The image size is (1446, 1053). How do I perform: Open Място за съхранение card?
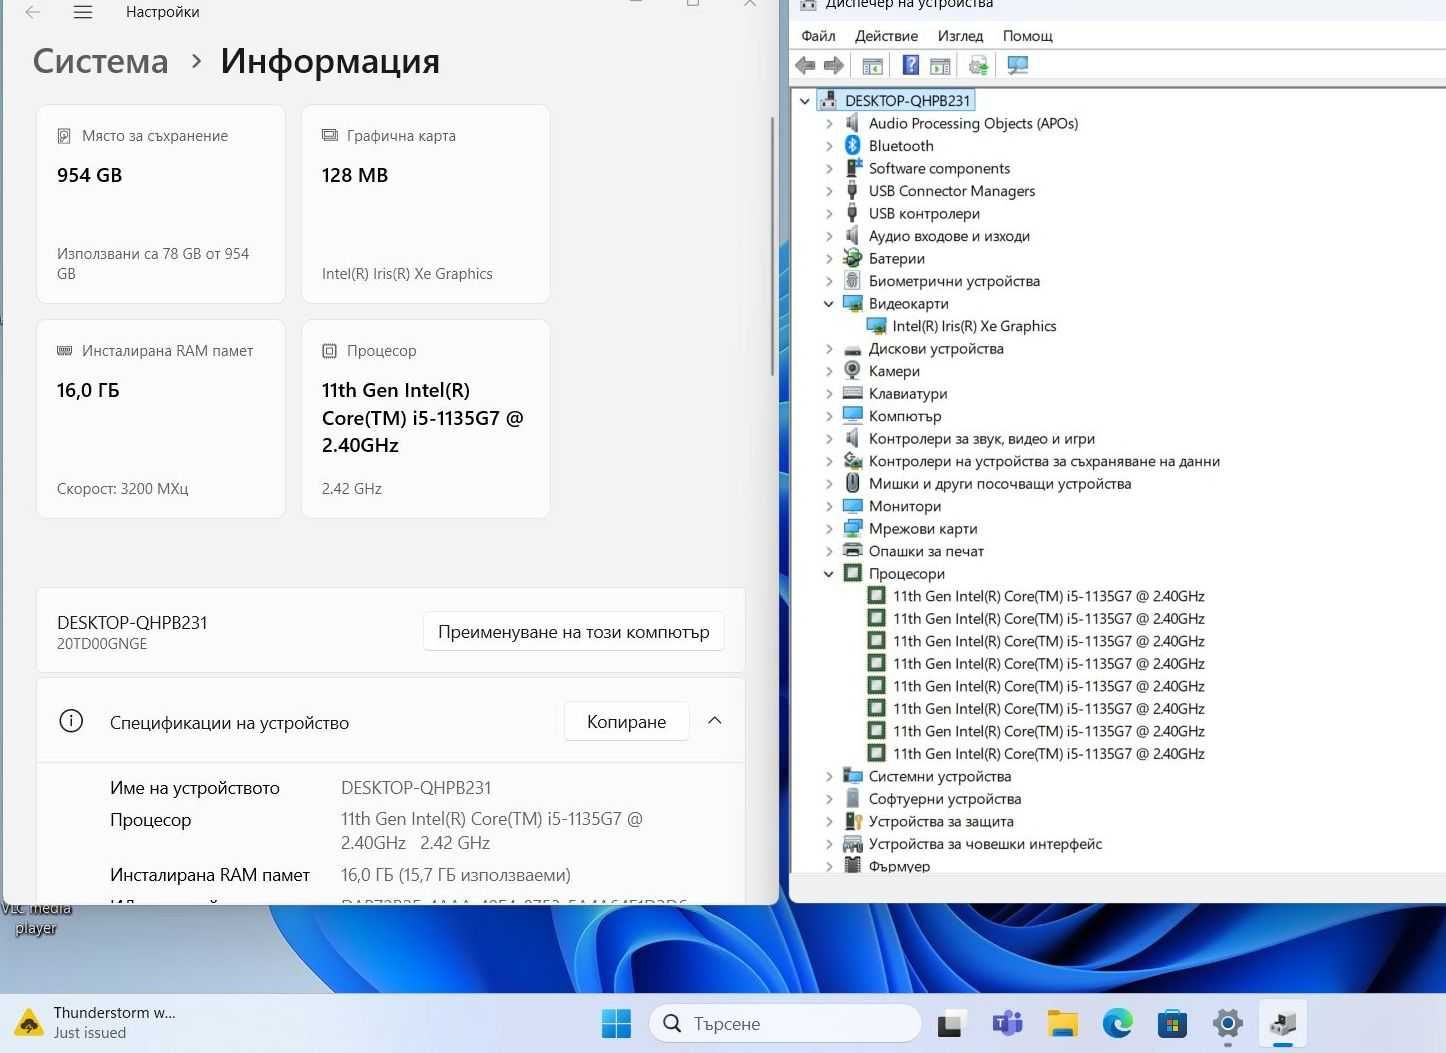tap(161, 204)
